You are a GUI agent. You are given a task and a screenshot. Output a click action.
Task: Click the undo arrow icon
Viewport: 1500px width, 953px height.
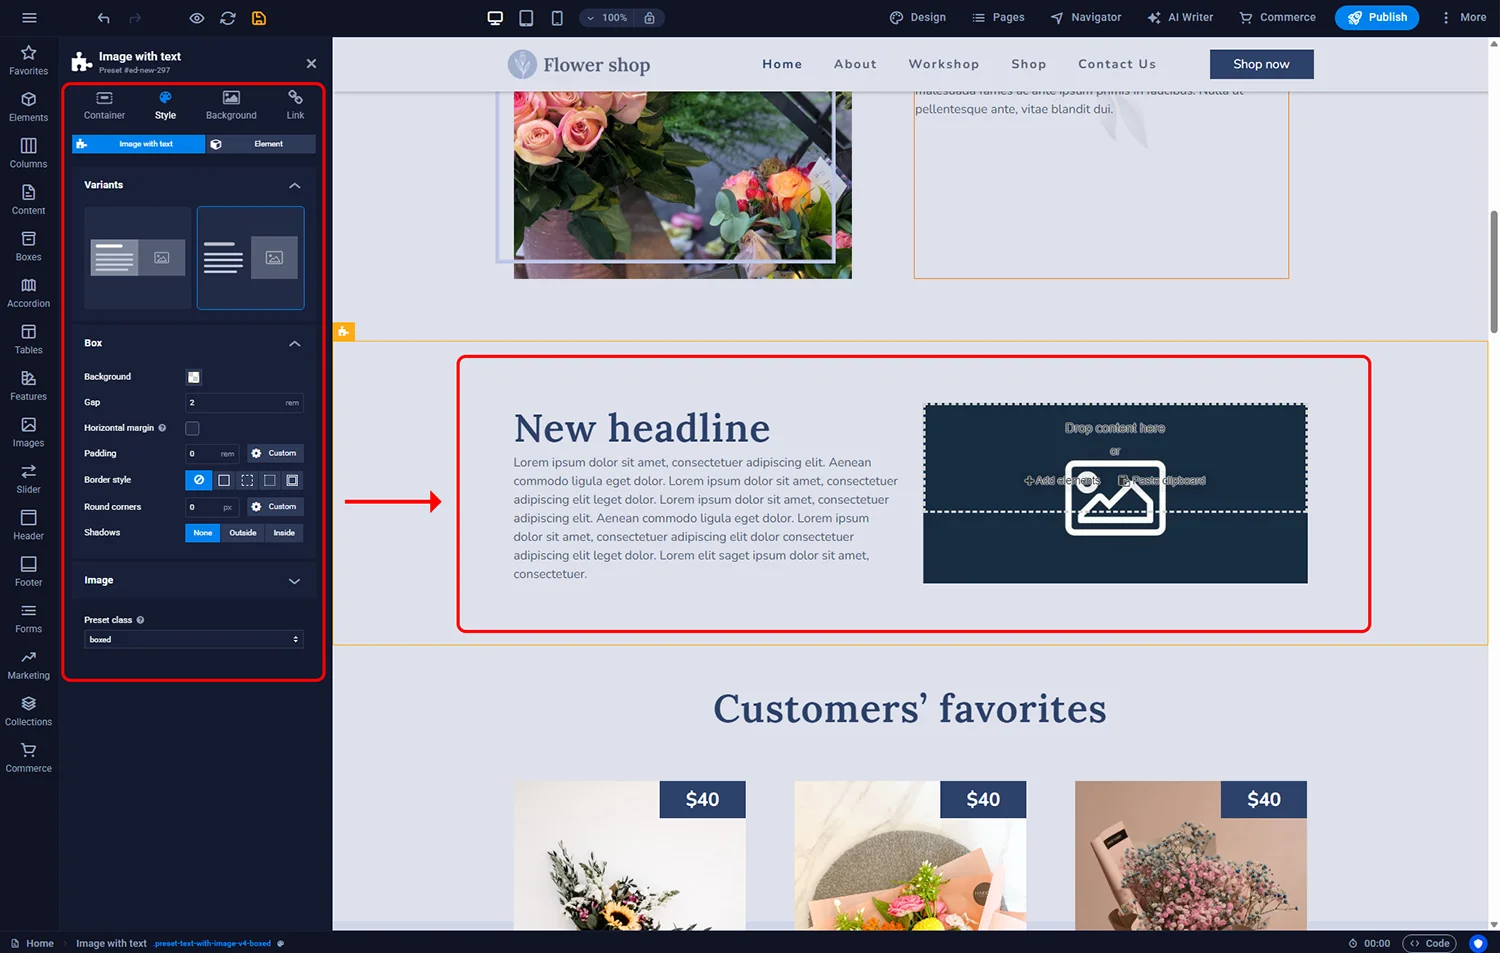pyautogui.click(x=104, y=18)
